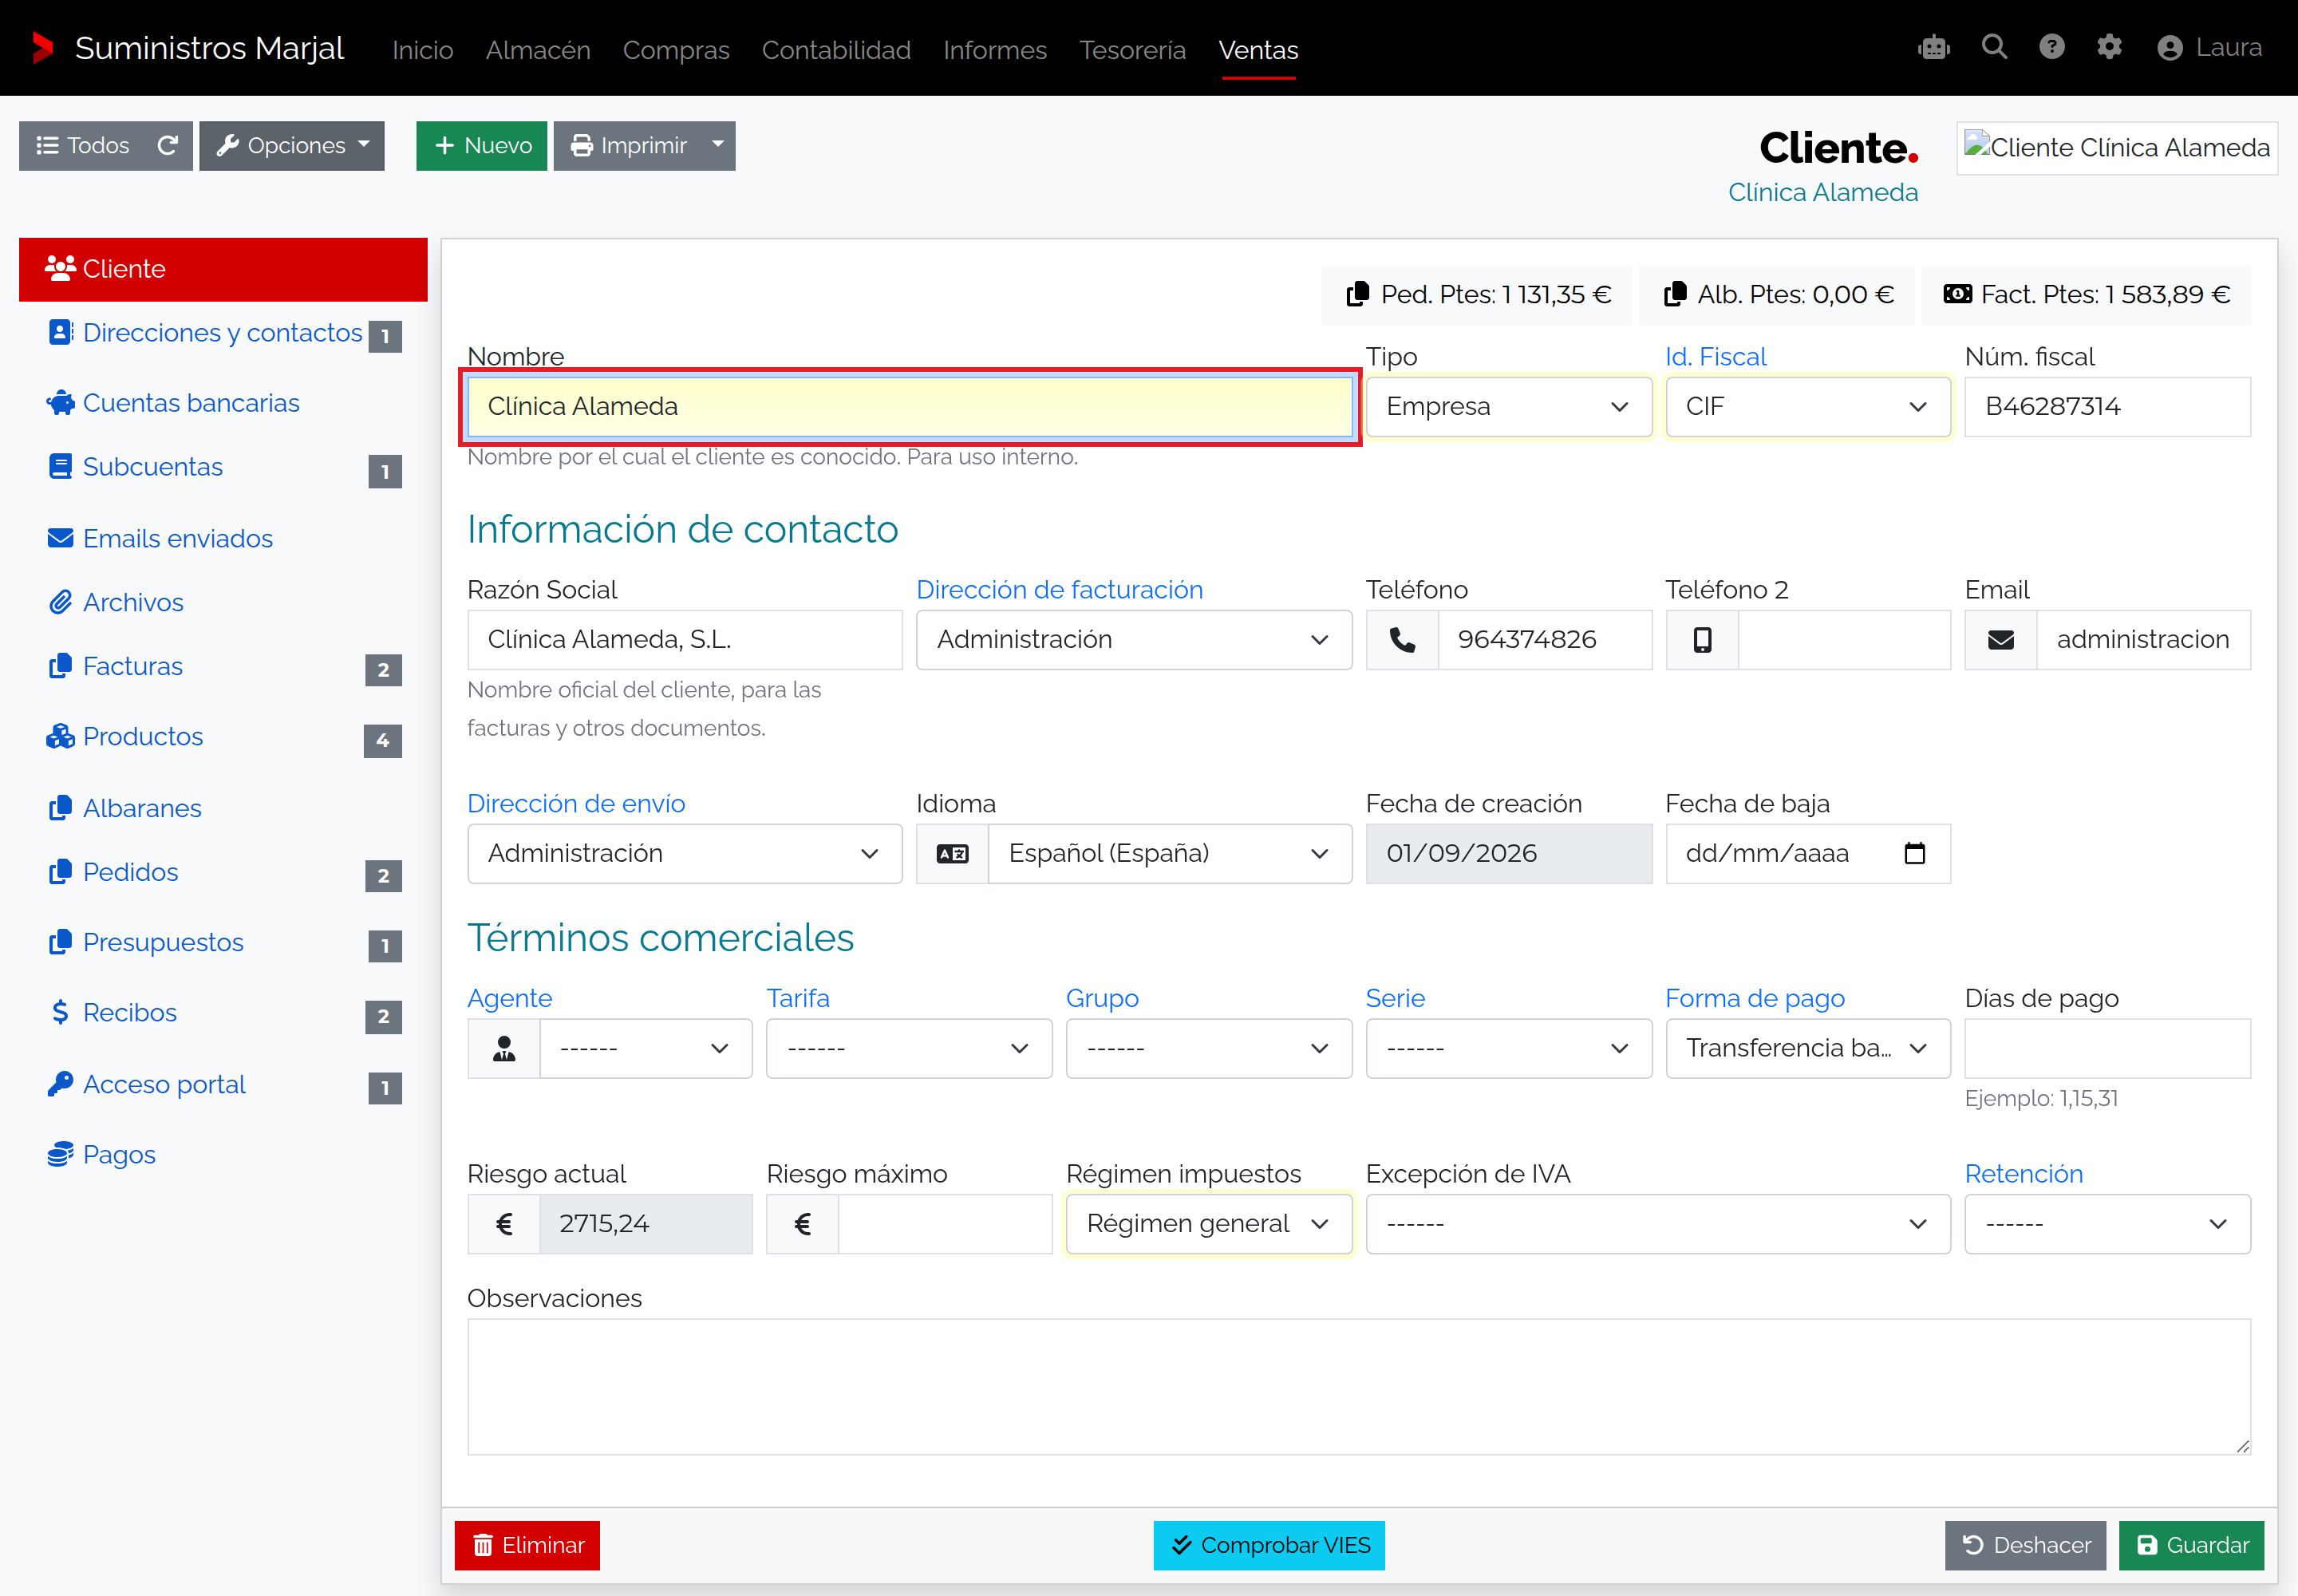Click the red Eliminar button
Image resolution: width=2298 pixels, height=1596 pixels.
[x=527, y=1545]
